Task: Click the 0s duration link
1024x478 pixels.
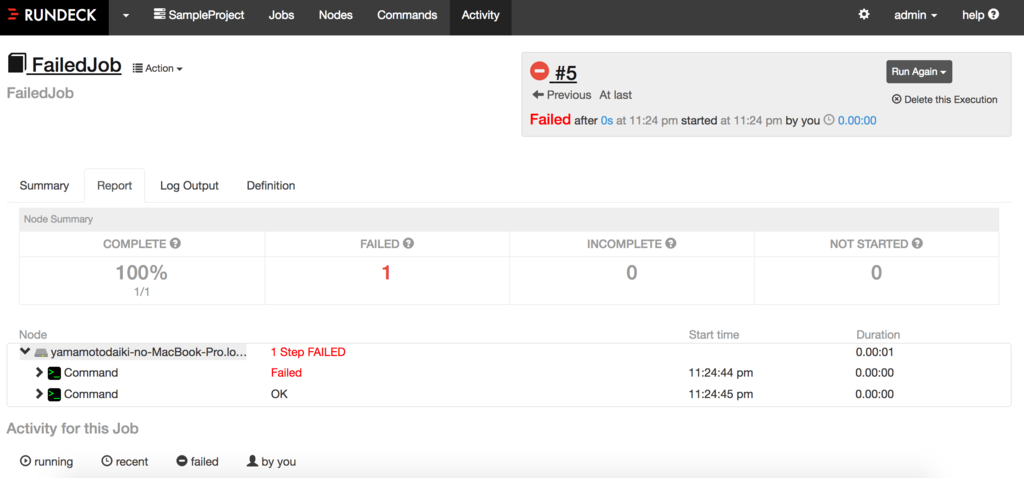Action: [607, 120]
